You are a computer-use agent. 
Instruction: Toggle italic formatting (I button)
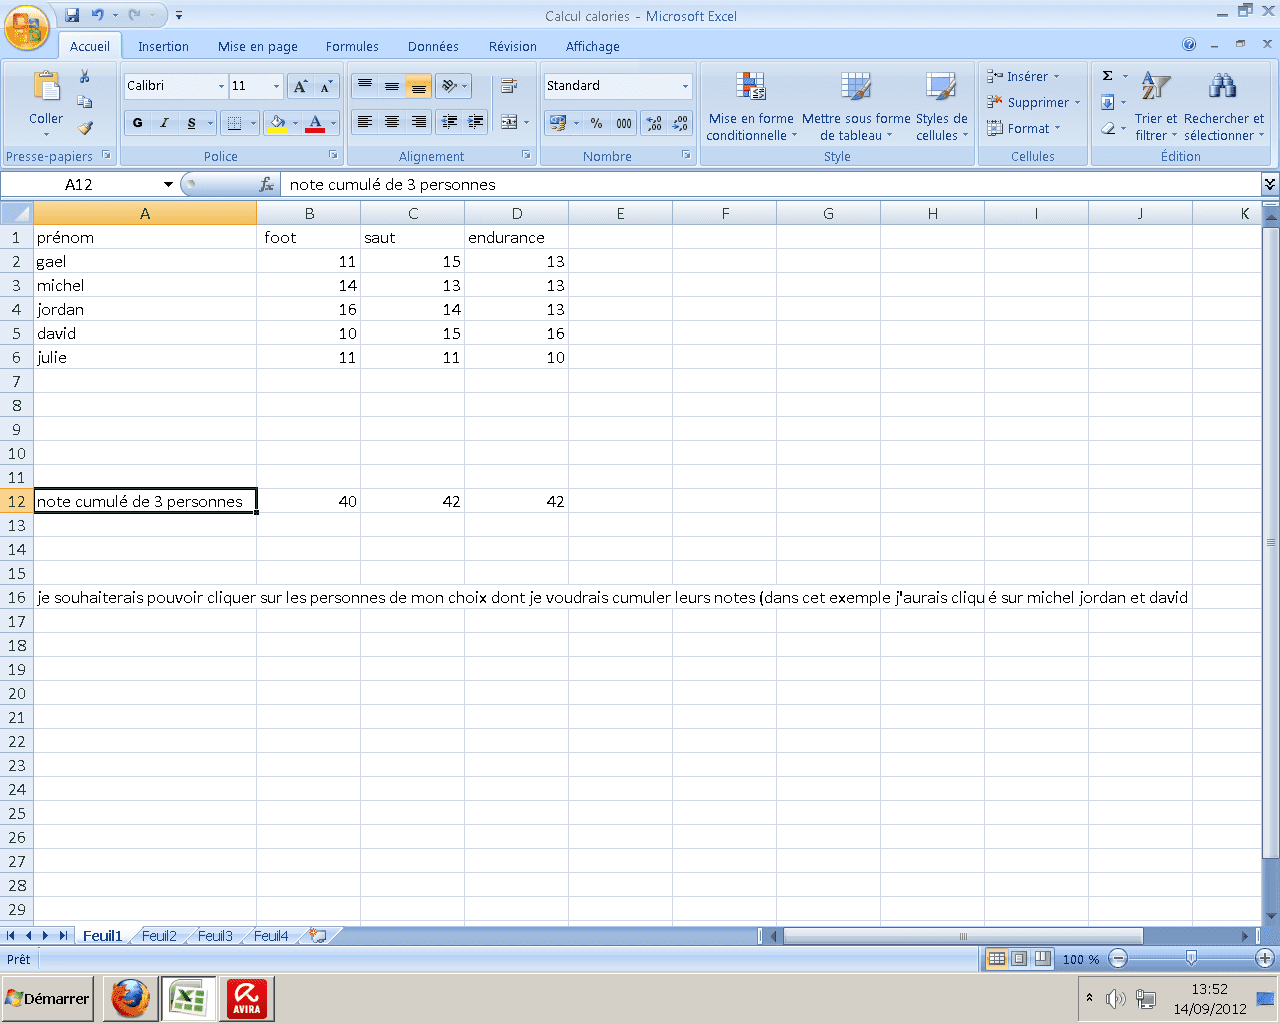pos(164,123)
